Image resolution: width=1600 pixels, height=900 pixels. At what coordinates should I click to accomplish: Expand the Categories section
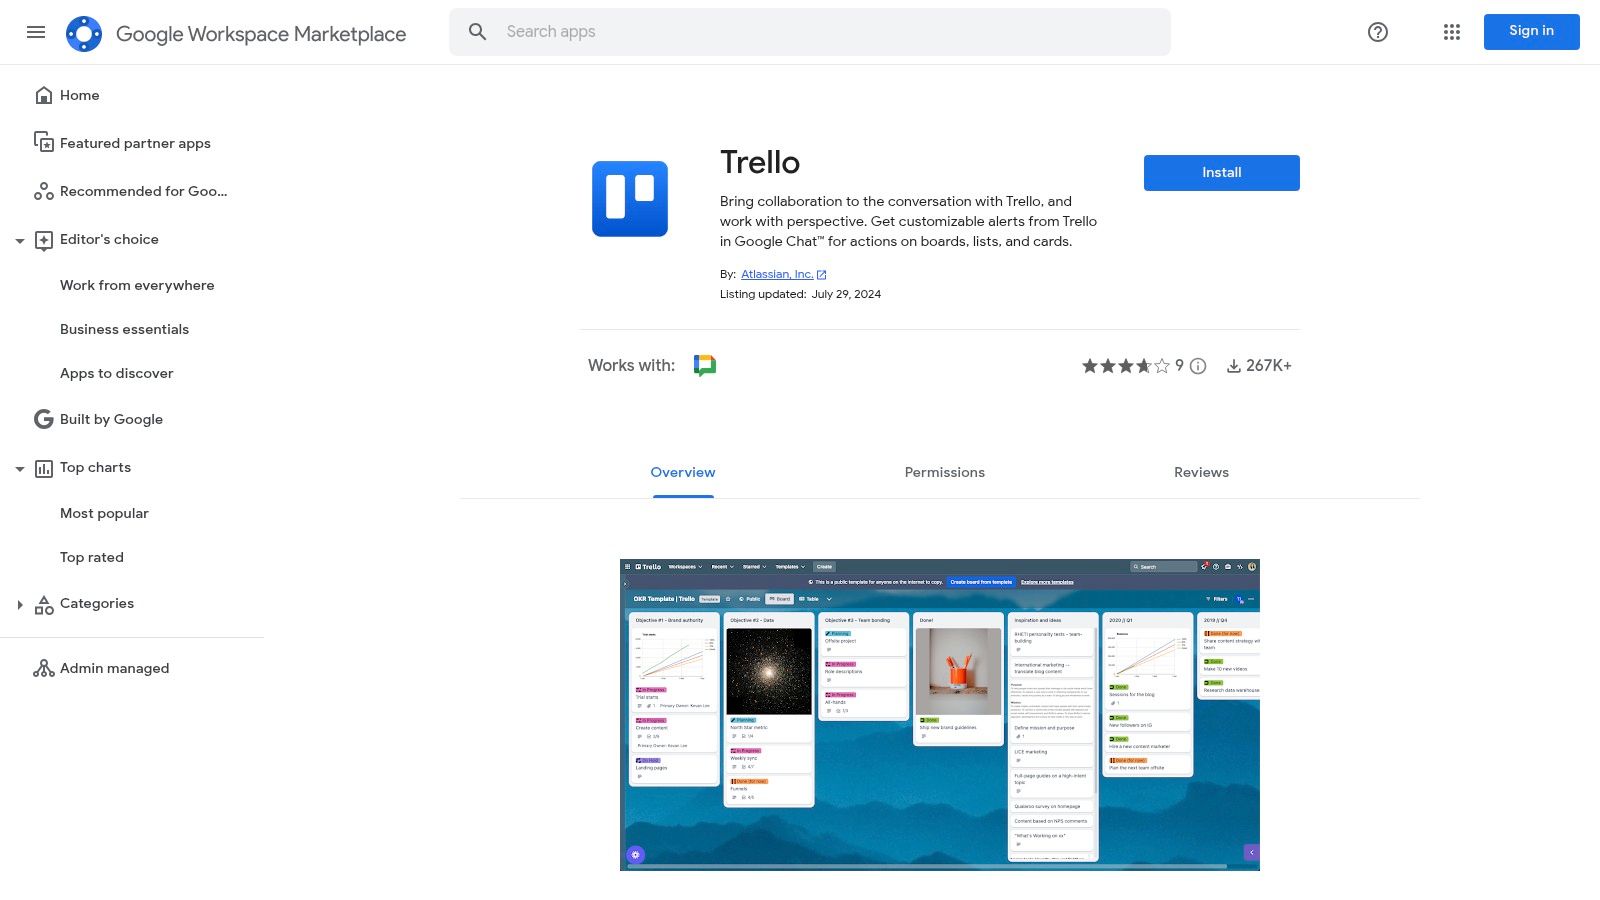(20, 604)
